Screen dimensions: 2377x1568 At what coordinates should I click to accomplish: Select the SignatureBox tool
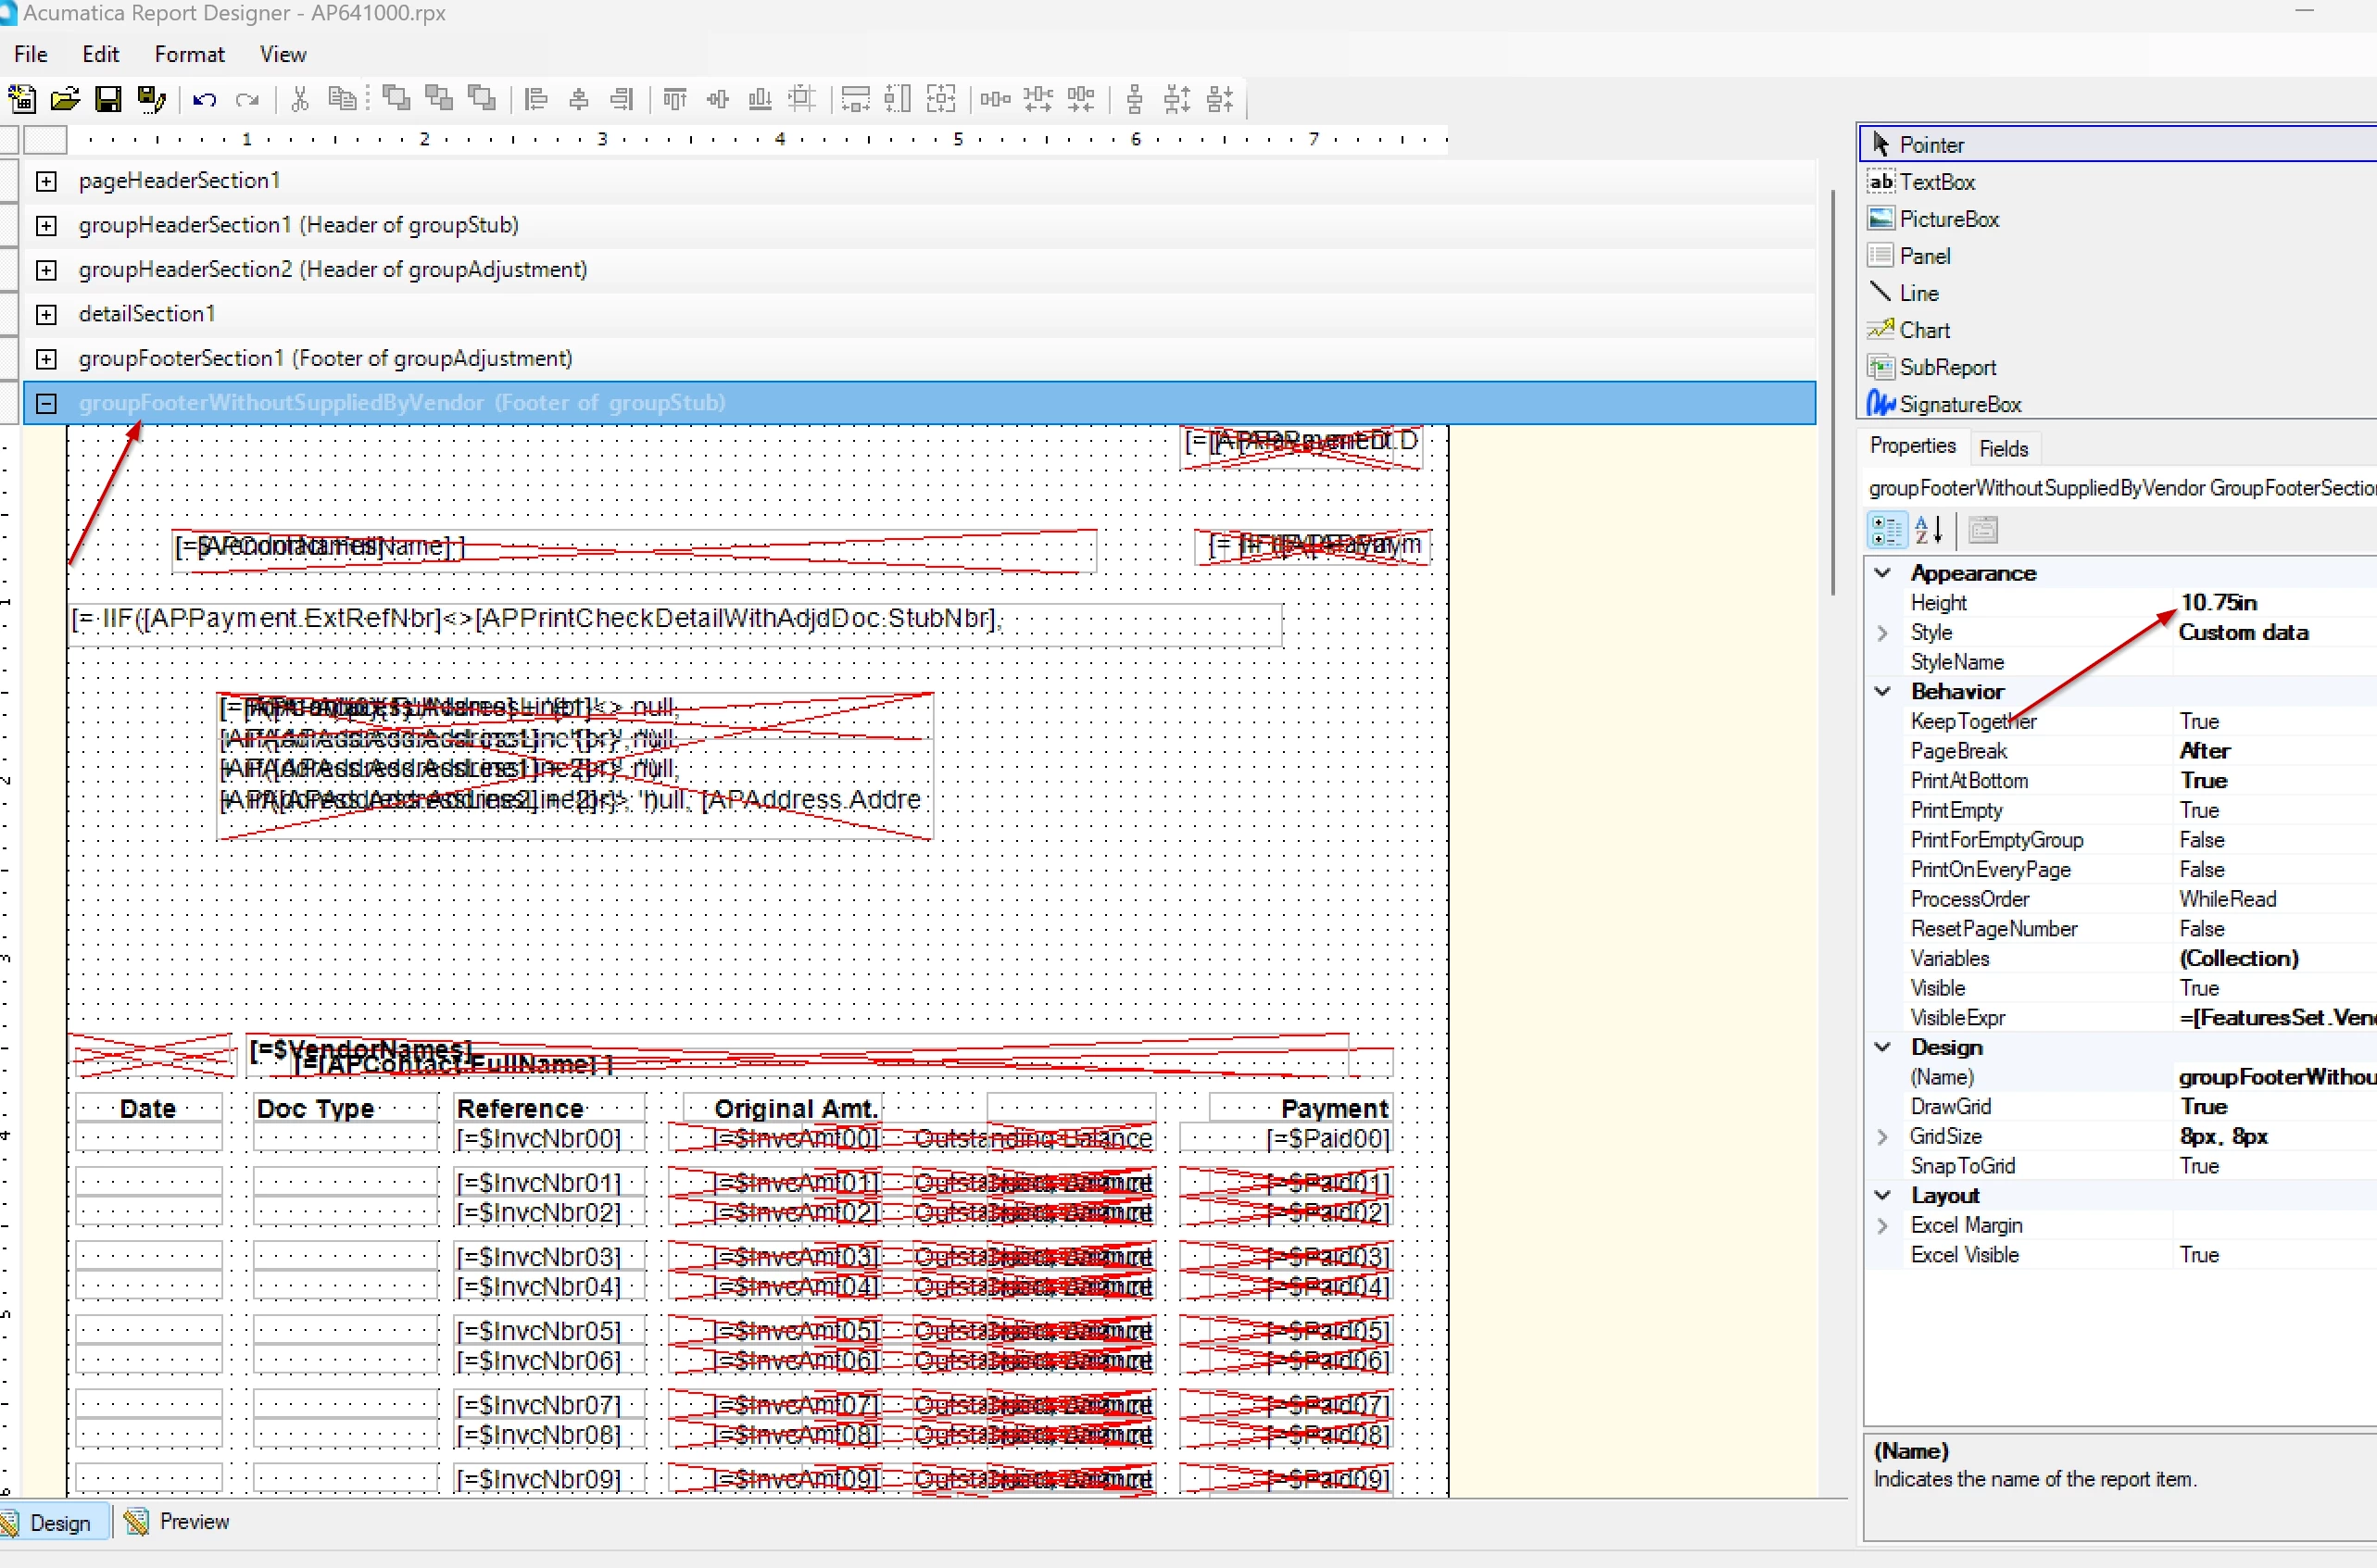1959,404
